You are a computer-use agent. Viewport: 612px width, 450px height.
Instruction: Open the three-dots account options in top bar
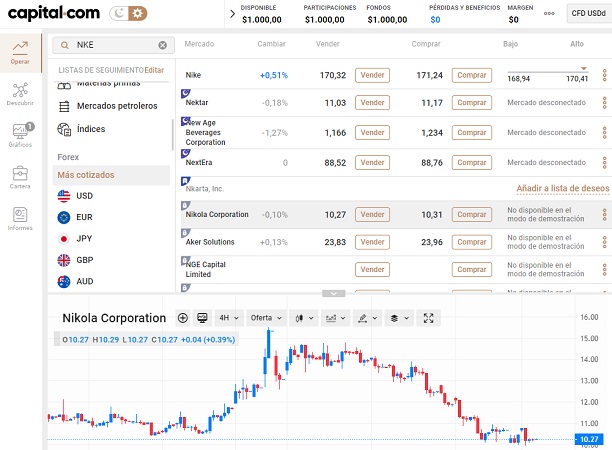click(549, 13)
